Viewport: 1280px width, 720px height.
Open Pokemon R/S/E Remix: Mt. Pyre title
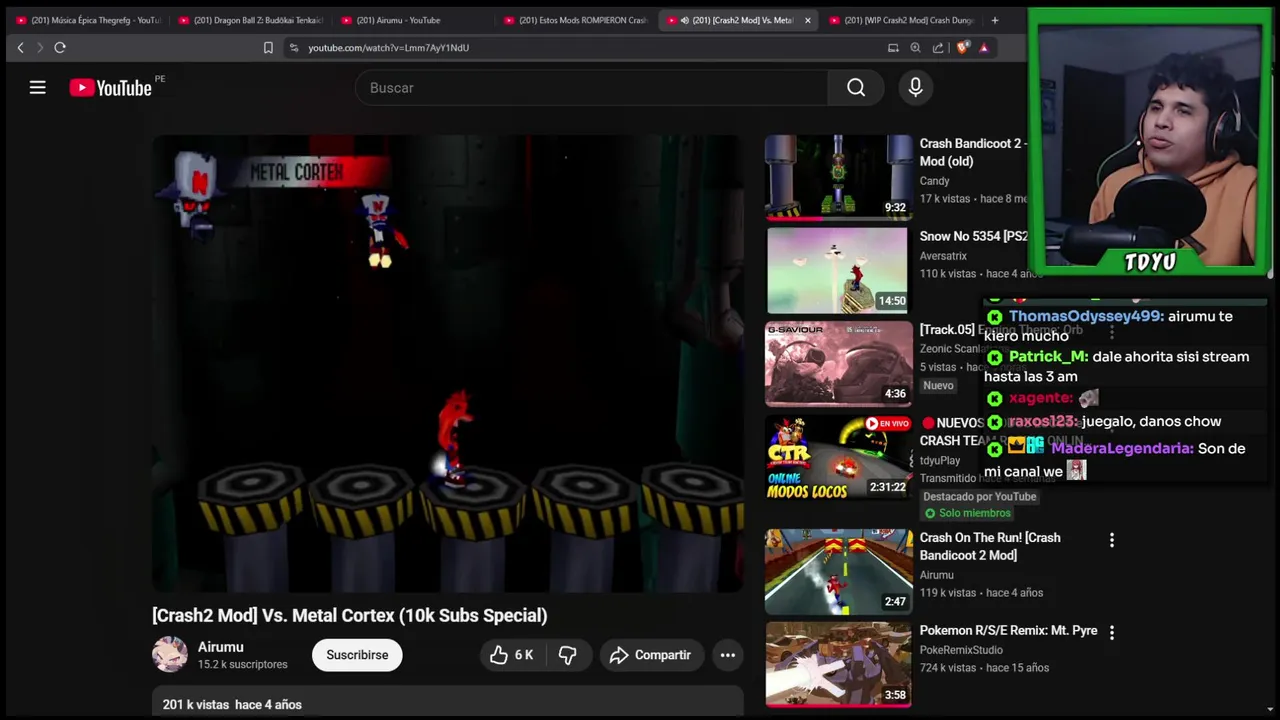[1008, 631]
